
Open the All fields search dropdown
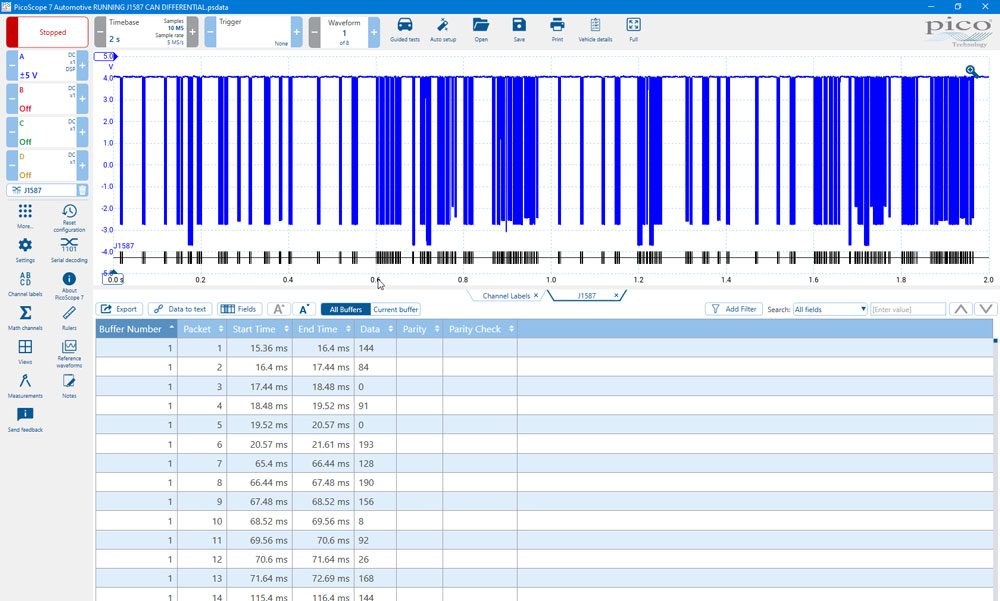[830, 309]
